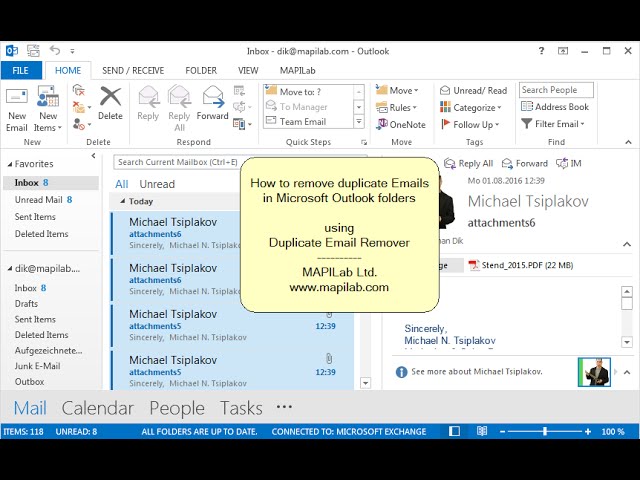Open the Categorize dropdown

pyautogui.click(x=471, y=107)
